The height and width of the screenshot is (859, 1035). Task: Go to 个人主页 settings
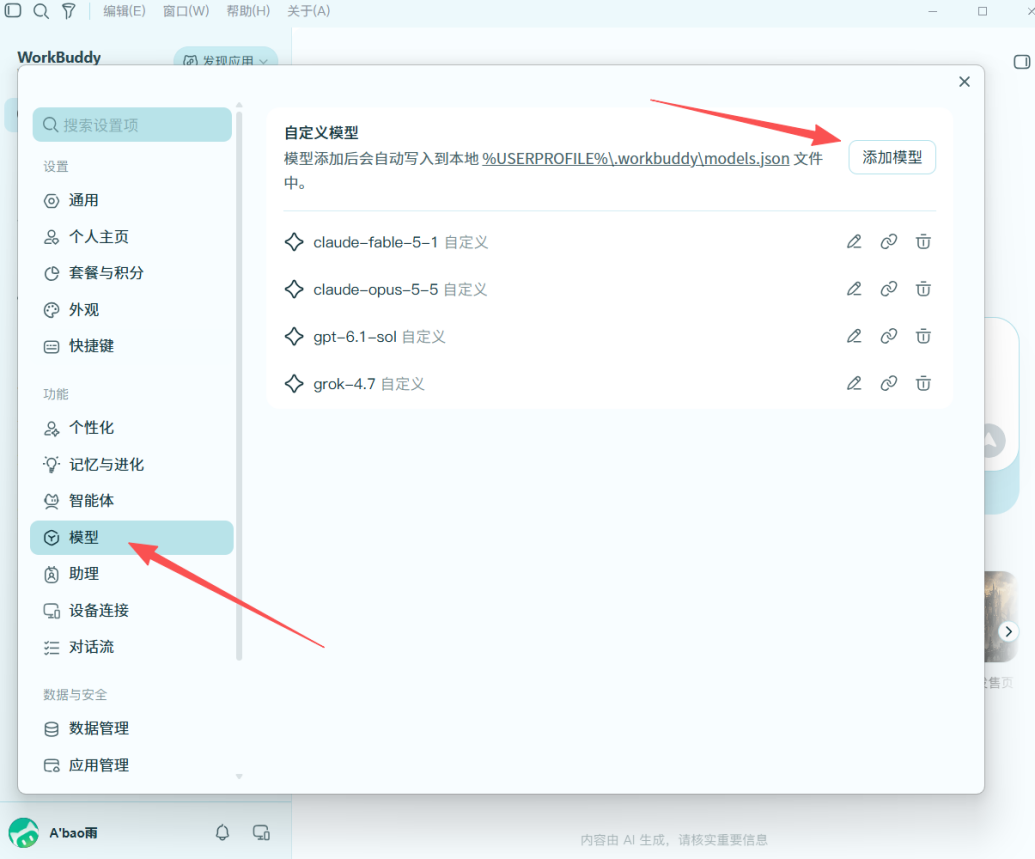coord(132,236)
